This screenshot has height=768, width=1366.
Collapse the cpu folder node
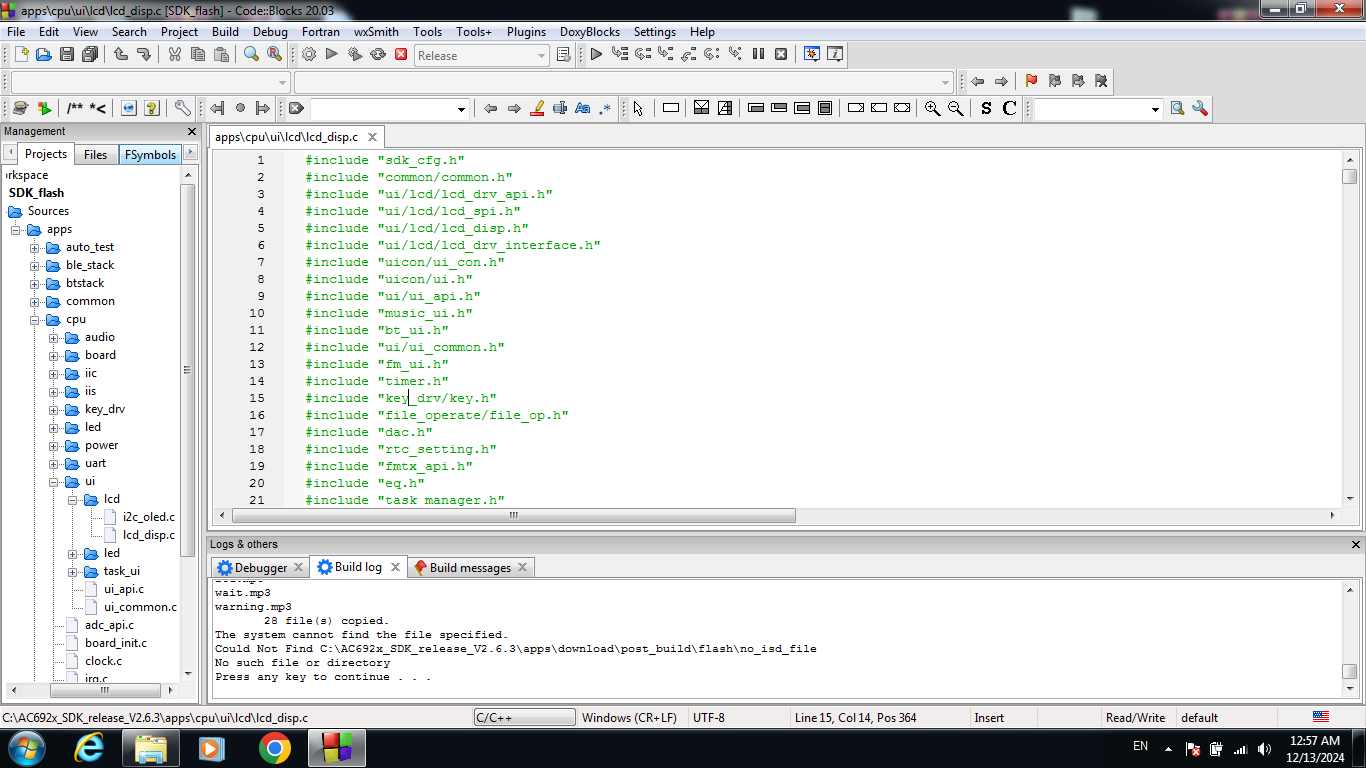(35, 319)
